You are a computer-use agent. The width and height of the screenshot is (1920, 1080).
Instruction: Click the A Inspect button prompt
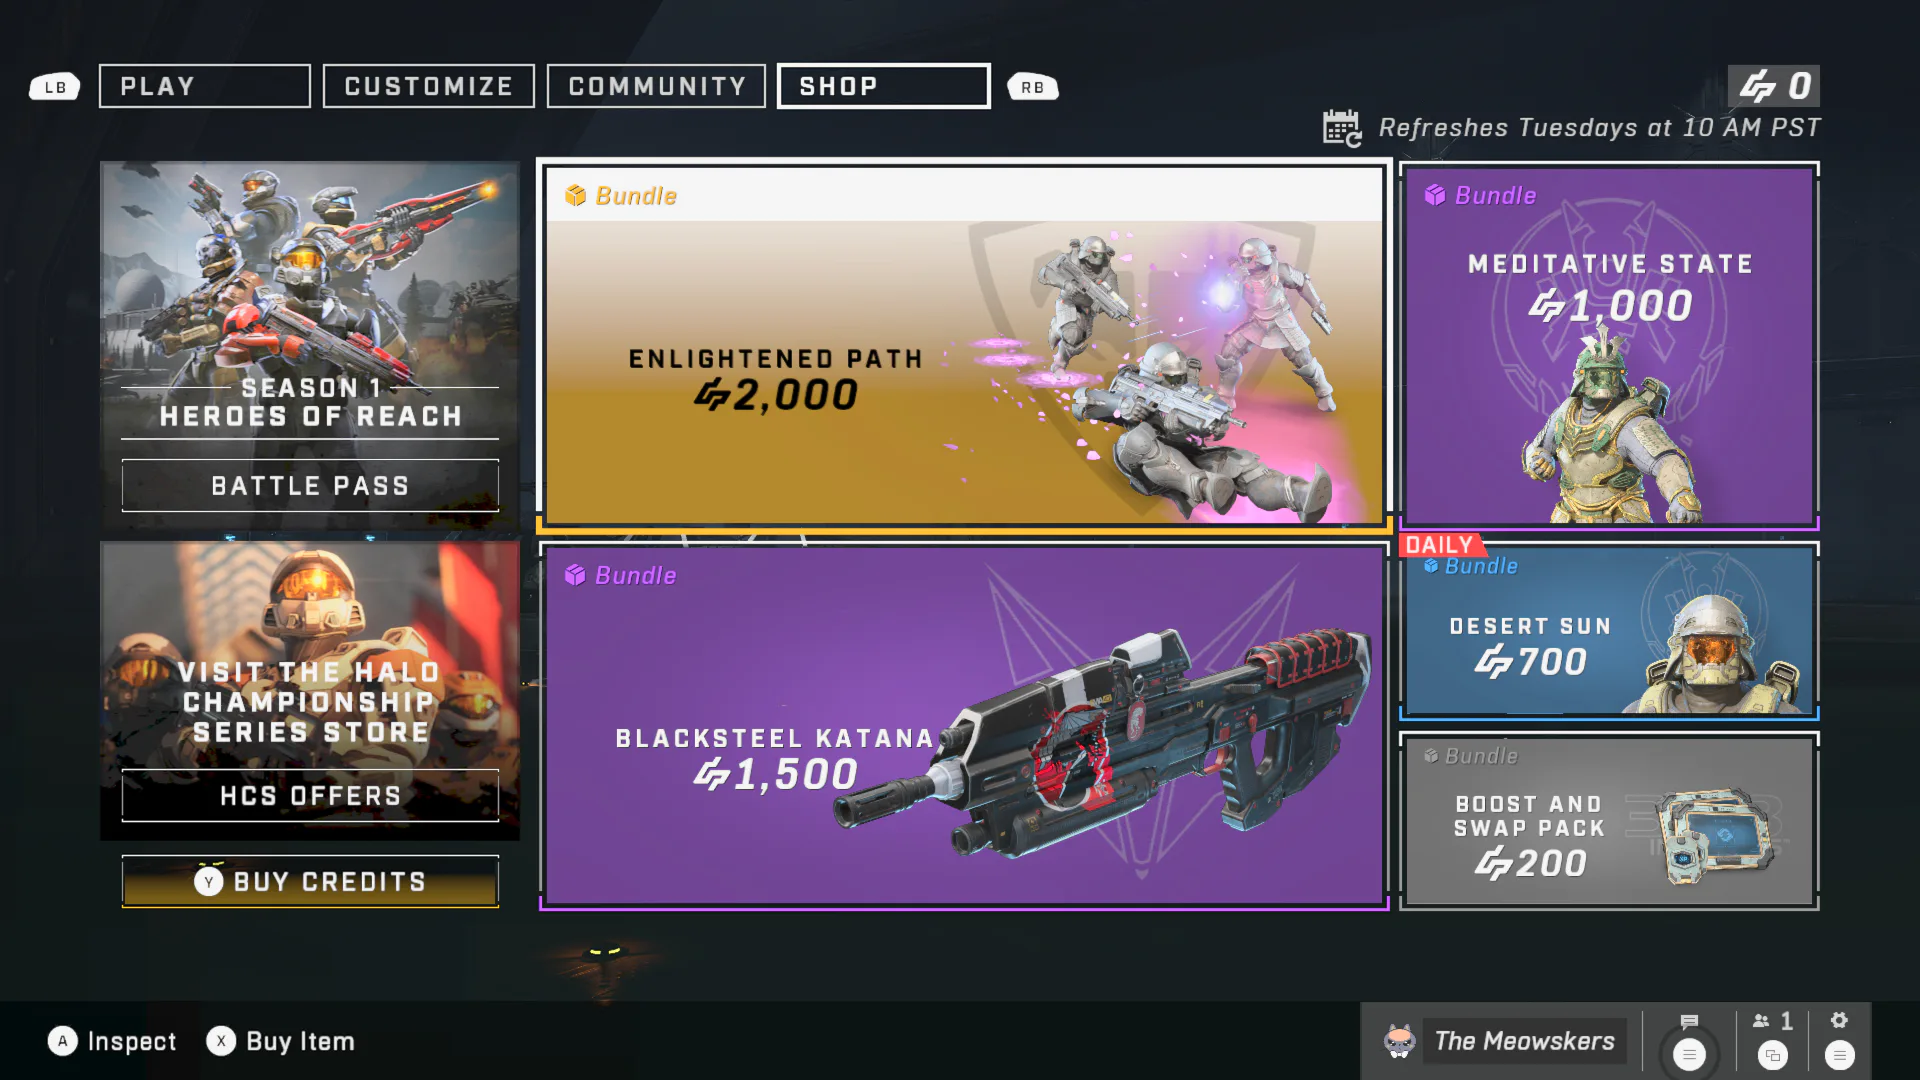tap(112, 1041)
